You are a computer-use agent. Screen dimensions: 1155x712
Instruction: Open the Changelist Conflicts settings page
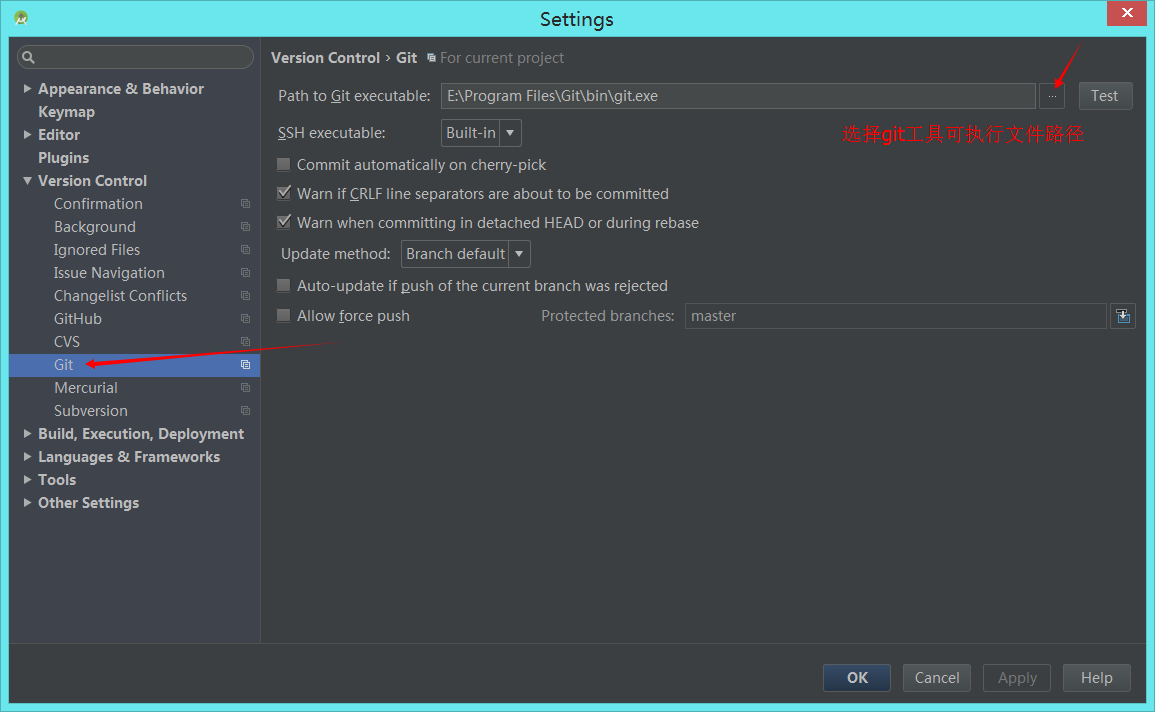click(120, 296)
